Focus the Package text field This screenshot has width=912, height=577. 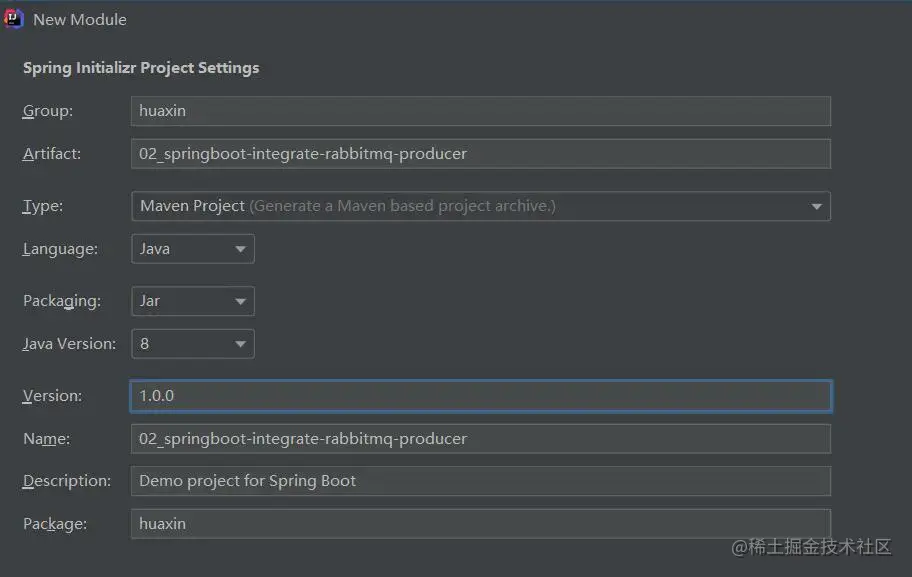click(480, 524)
